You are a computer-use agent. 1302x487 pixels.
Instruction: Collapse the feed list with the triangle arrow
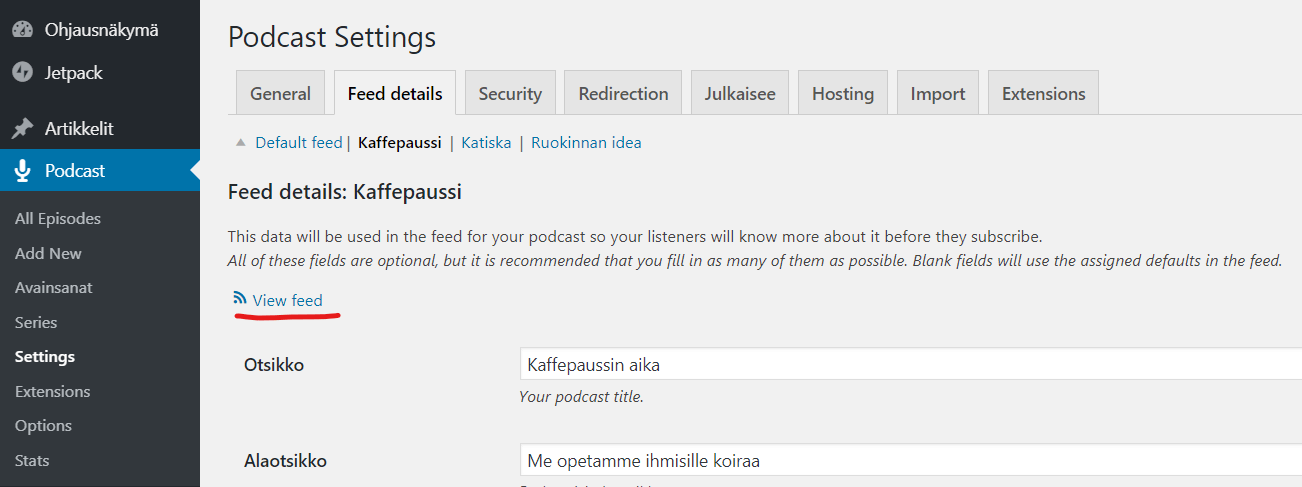coord(240,143)
